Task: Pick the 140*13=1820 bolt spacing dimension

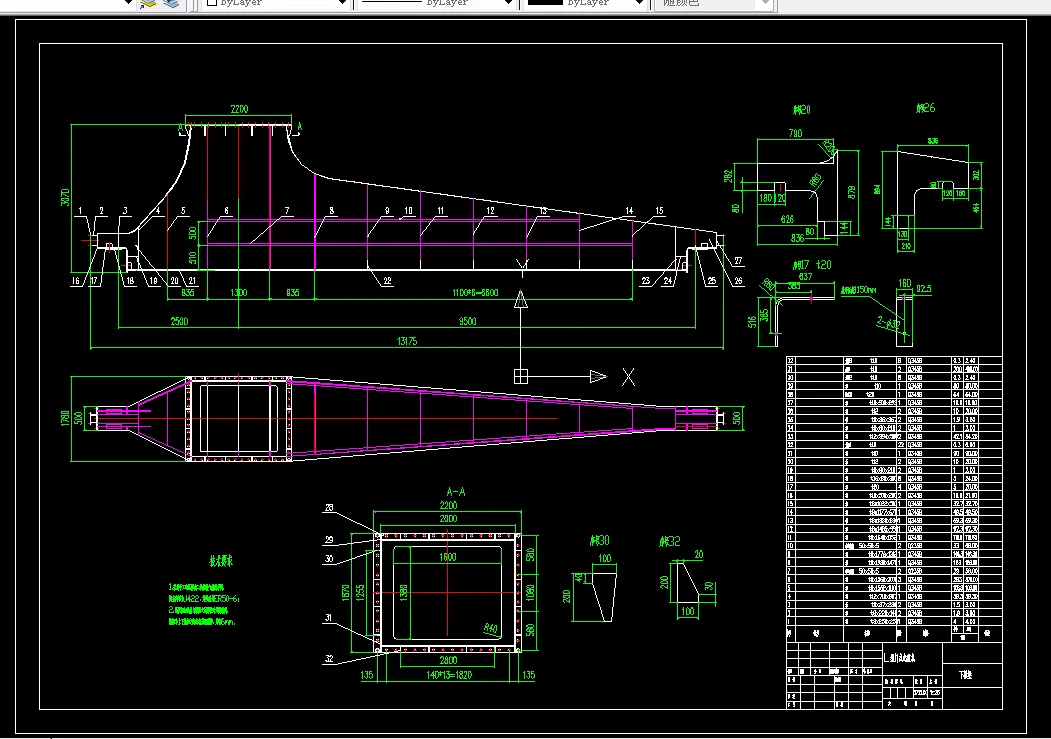Action: [449, 675]
